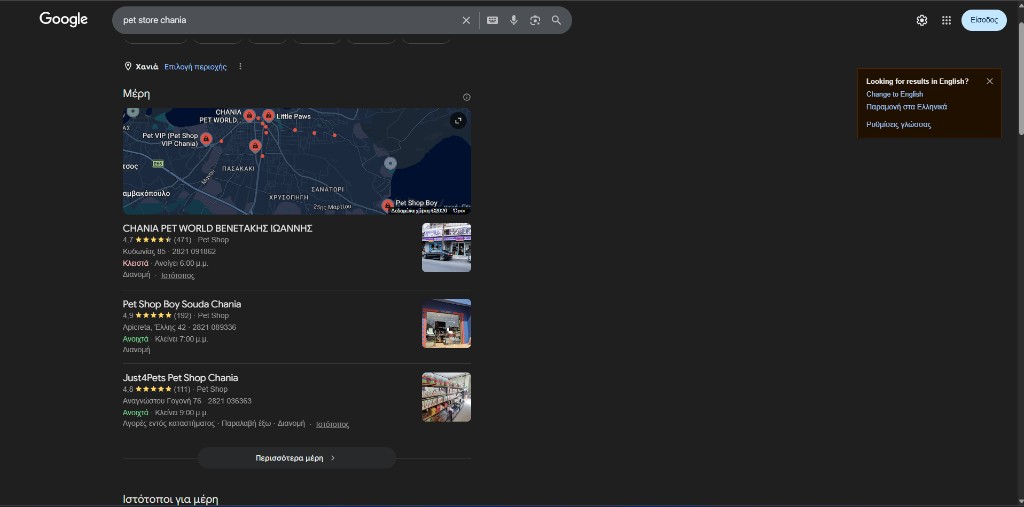Screen dimensions: 1024x507
Task: Click the CHANIA PET WORLD map pin
Action: 249,116
